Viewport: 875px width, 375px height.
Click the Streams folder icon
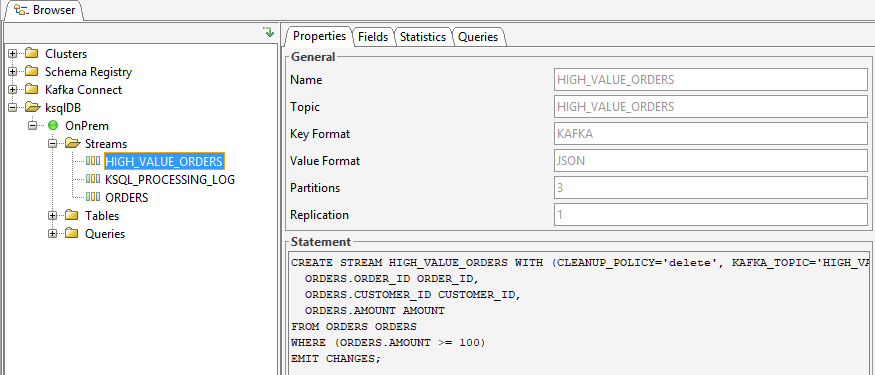(x=73, y=143)
